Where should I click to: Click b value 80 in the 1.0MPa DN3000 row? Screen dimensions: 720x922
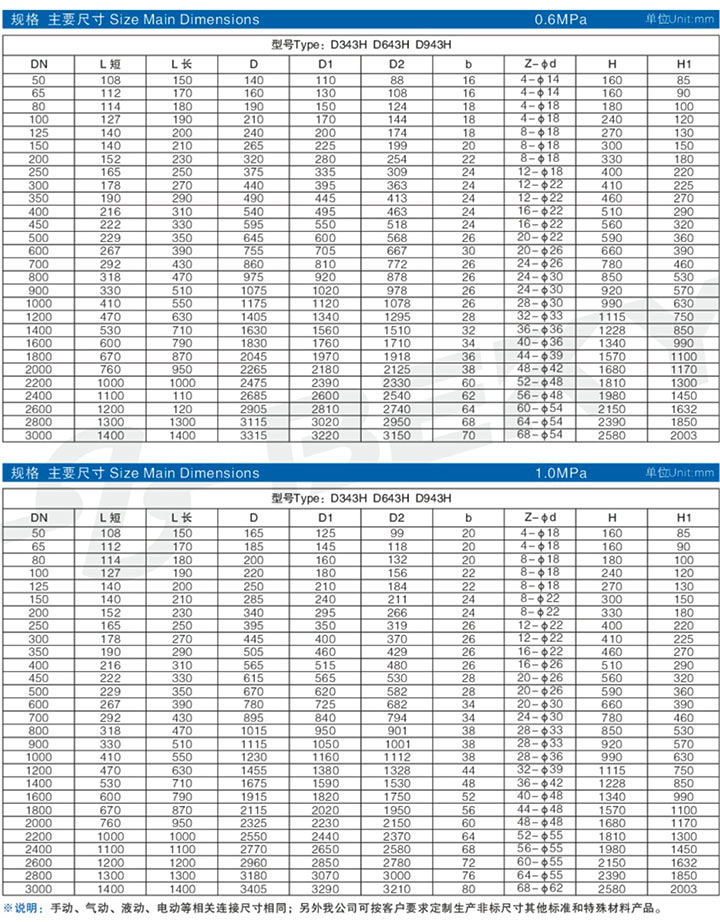468,889
